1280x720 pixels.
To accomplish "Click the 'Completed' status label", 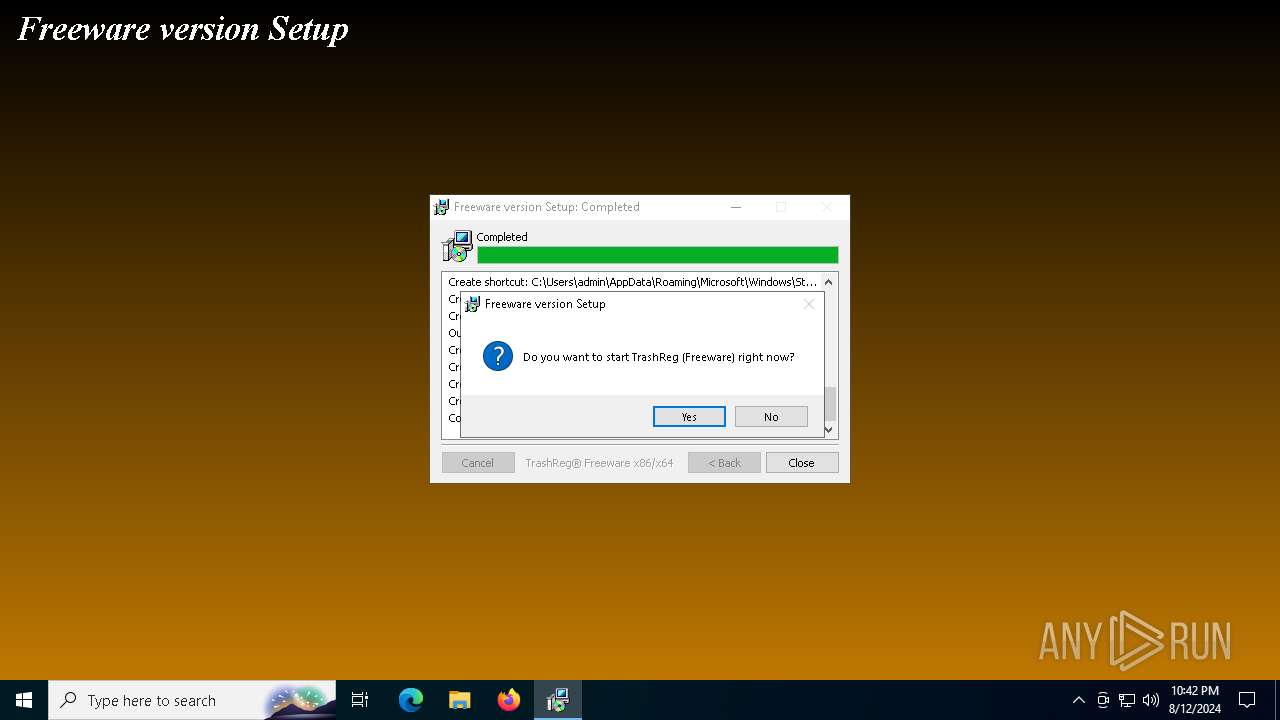I will click(502, 237).
